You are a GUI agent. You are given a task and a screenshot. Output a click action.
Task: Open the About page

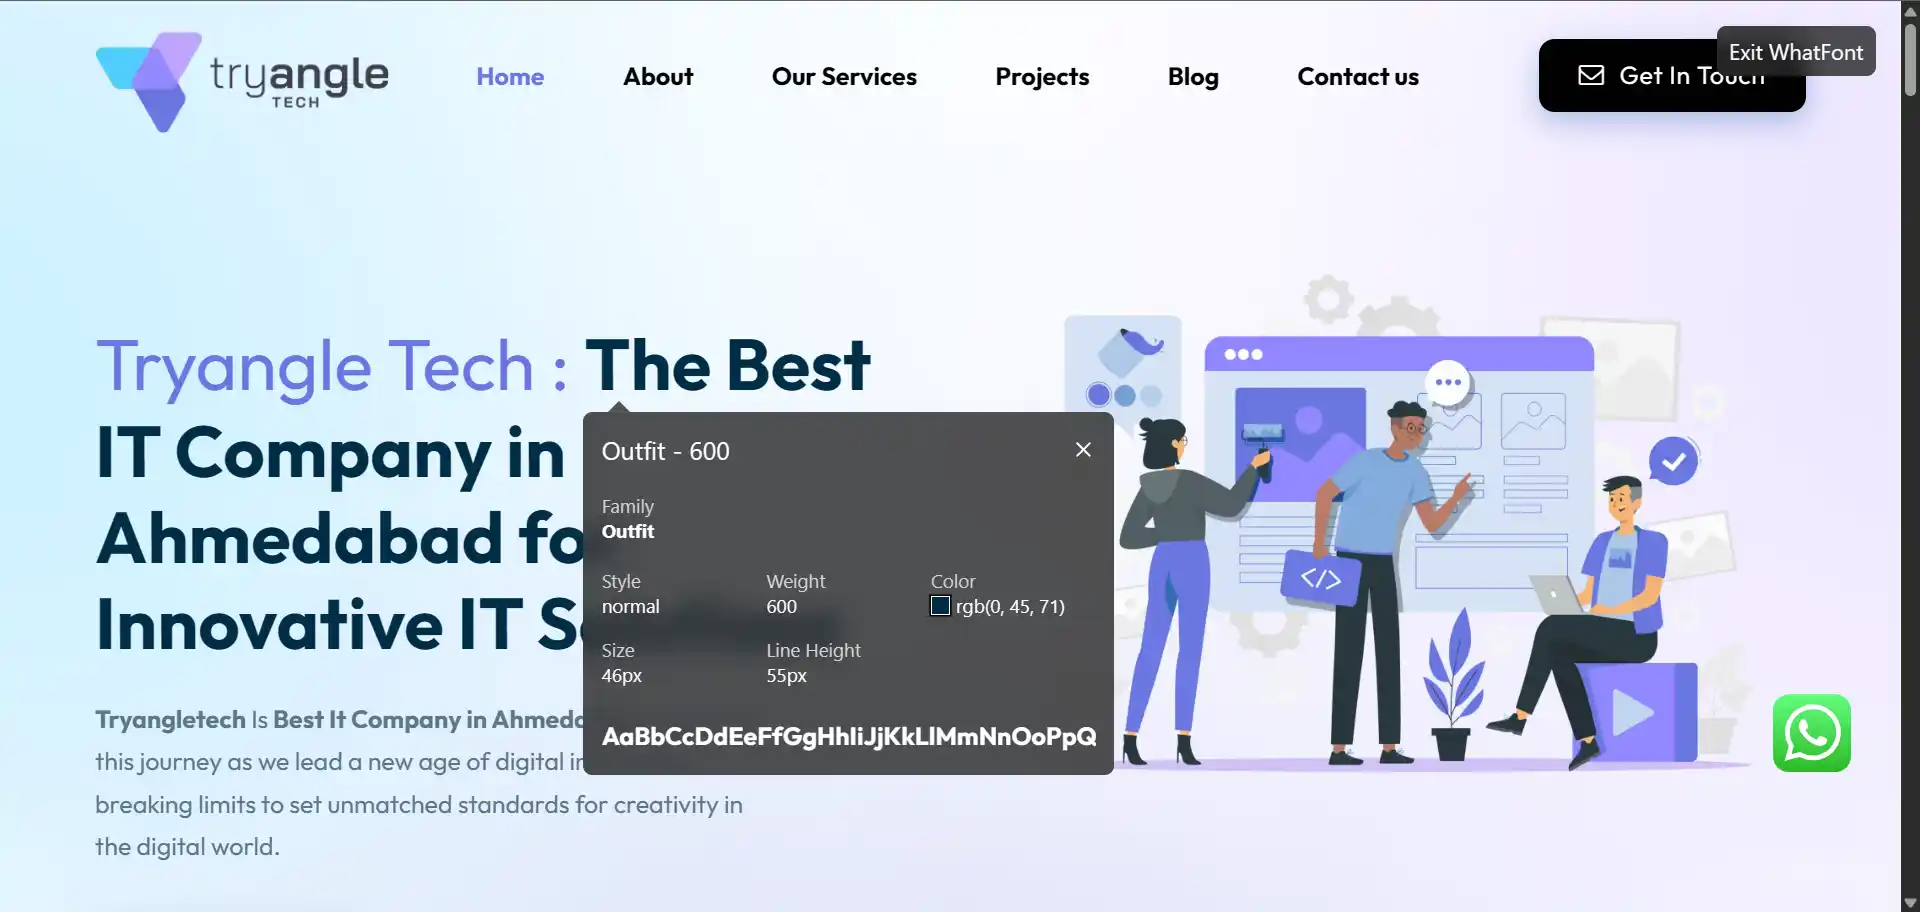(x=658, y=77)
